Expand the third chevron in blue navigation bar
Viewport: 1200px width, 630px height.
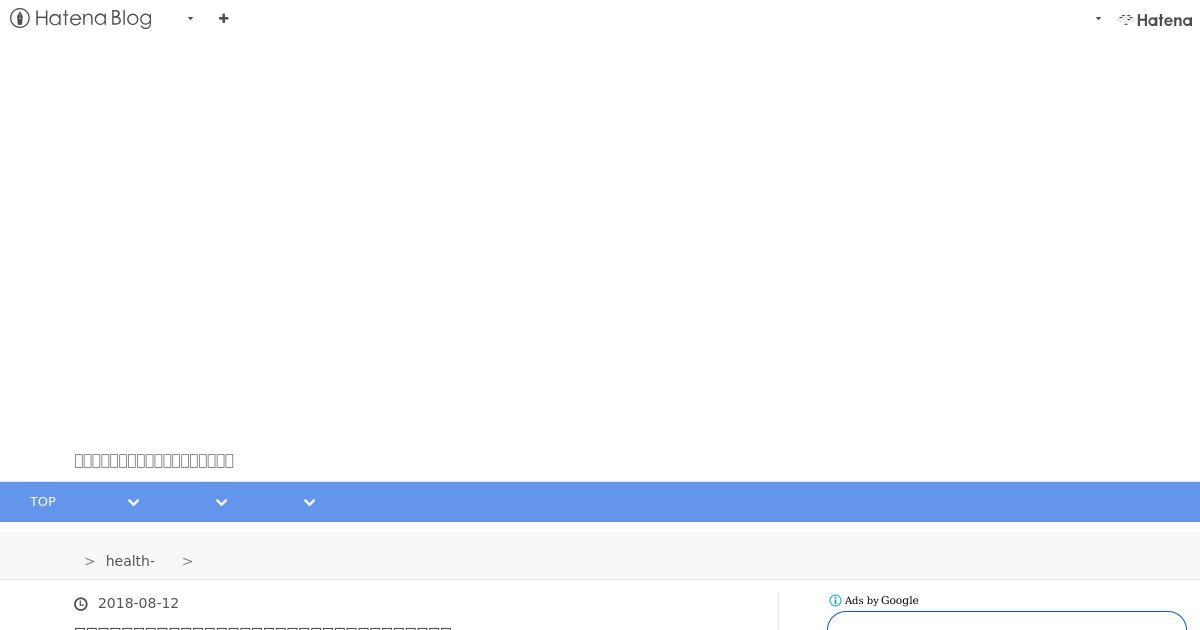pos(309,502)
